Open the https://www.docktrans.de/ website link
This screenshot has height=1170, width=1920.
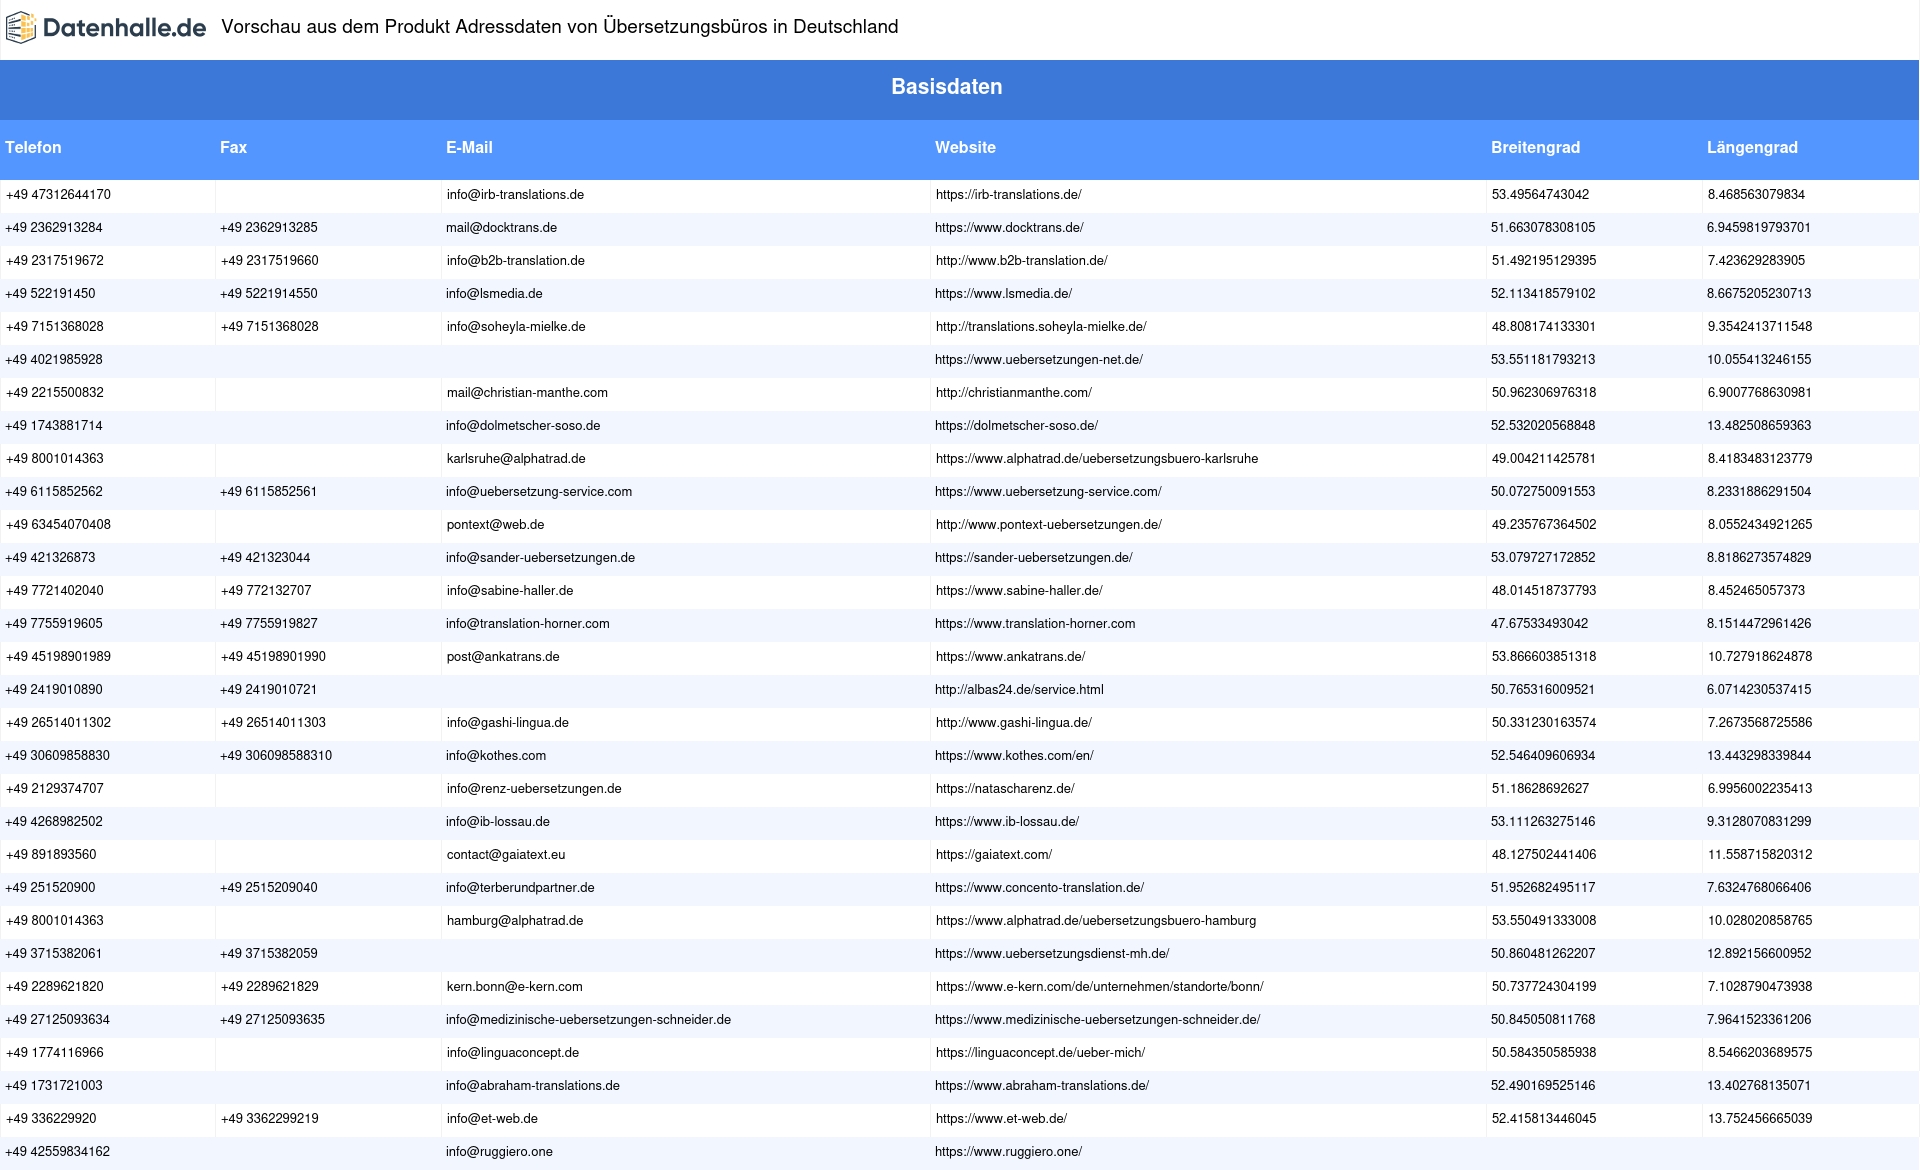1009,228
